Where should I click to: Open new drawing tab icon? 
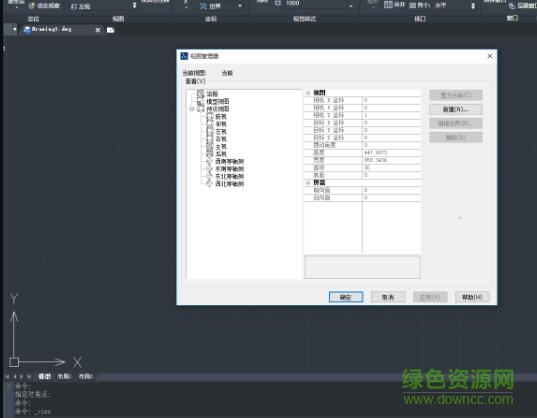(110, 30)
